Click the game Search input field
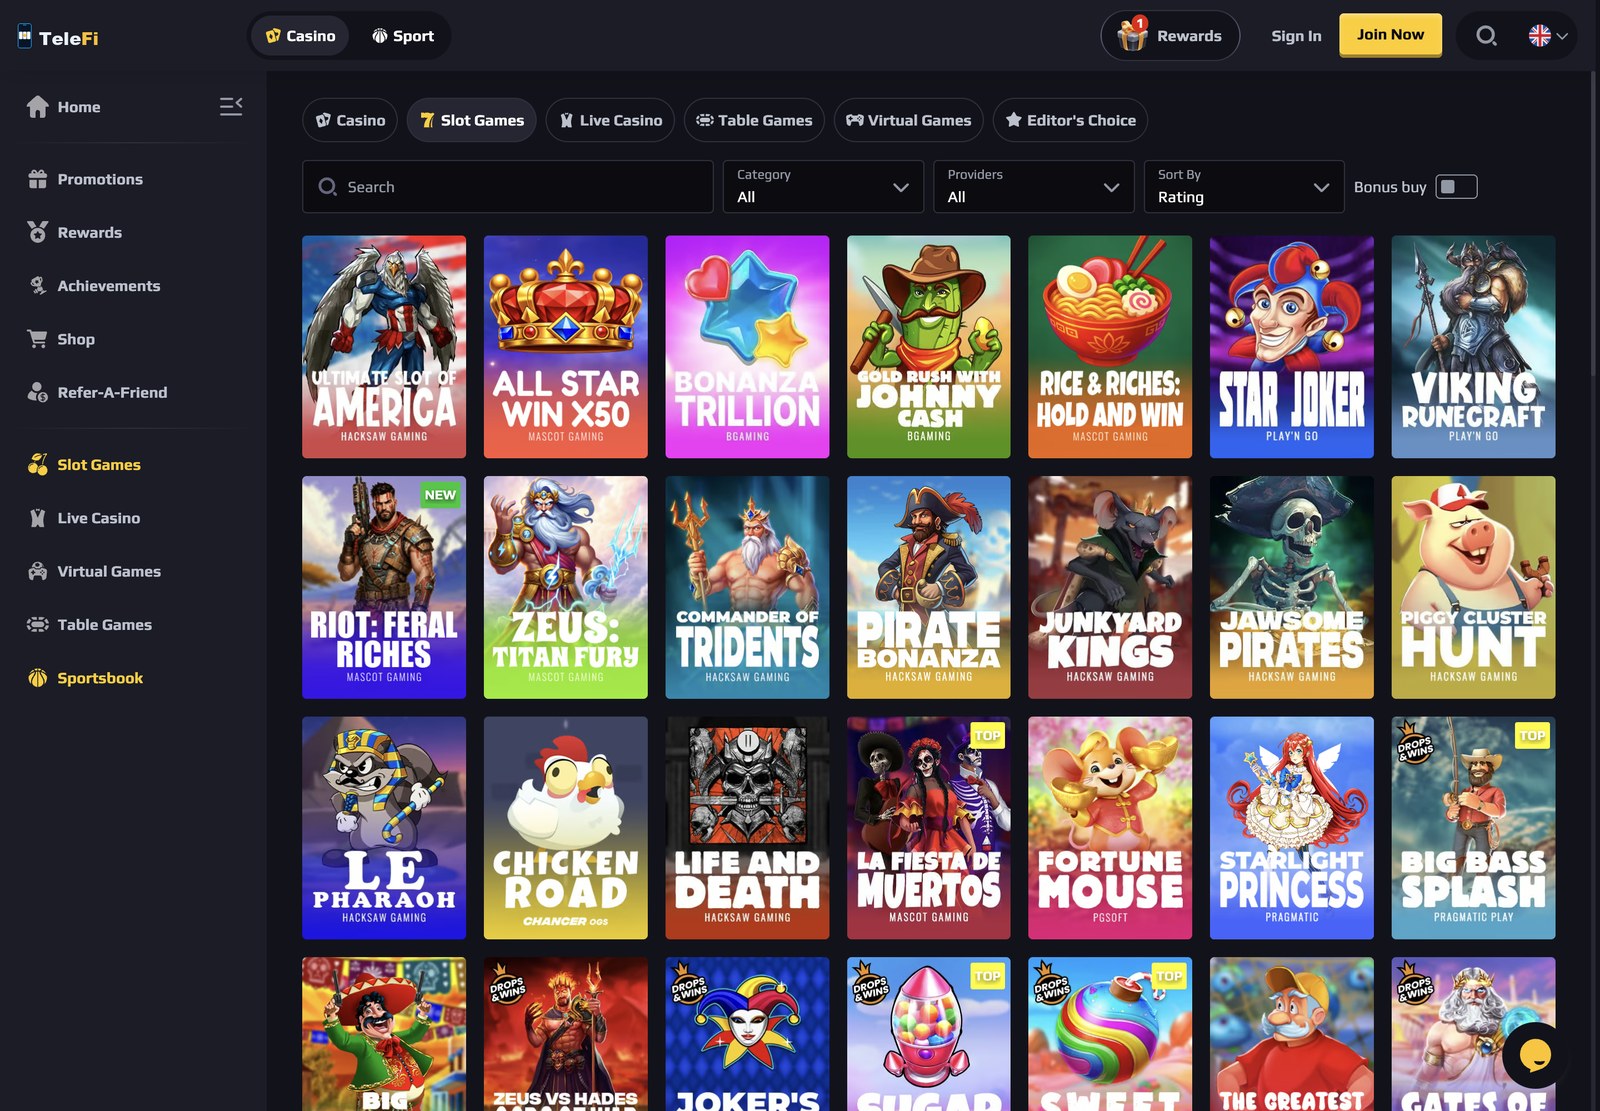The height and width of the screenshot is (1111, 1600). point(508,187)
